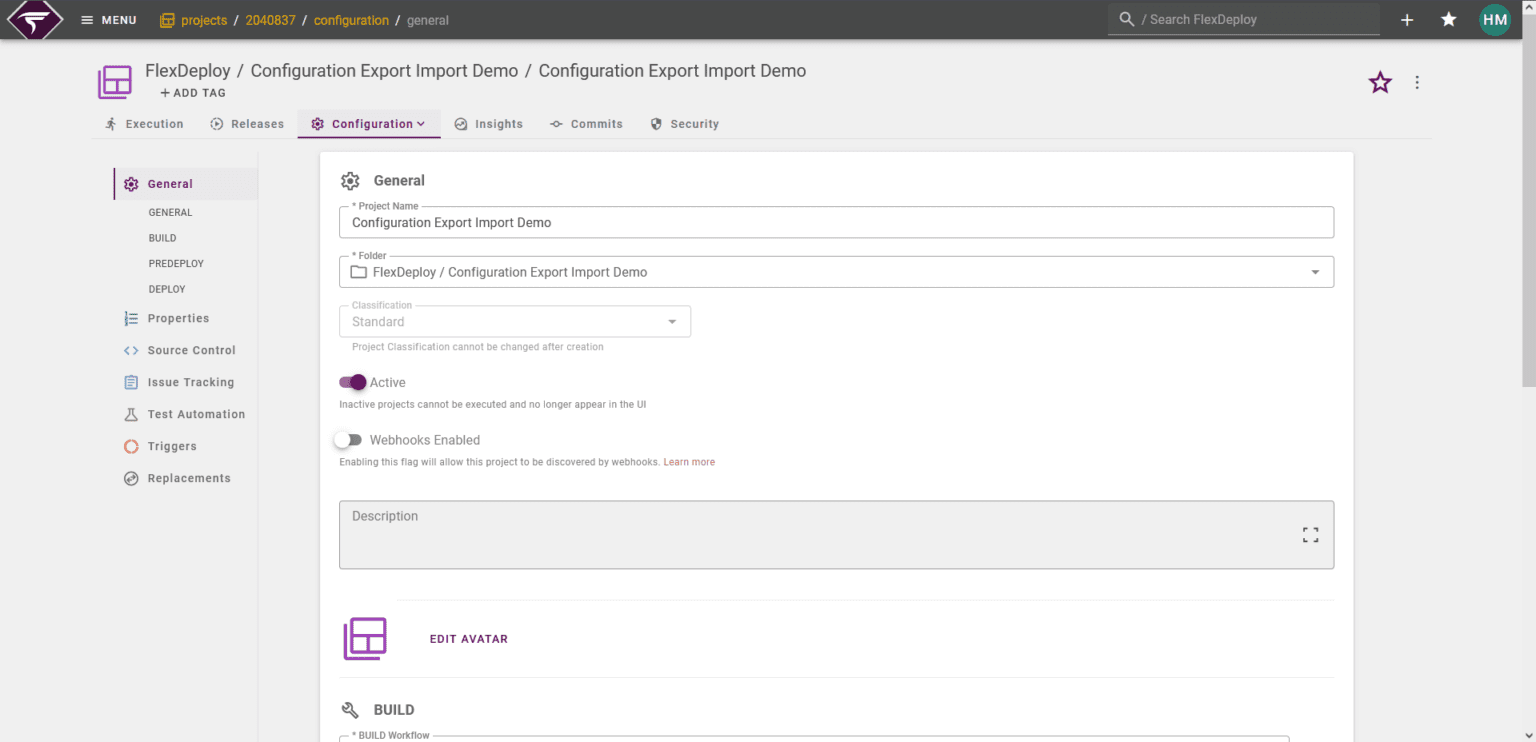Expand the Description field fullscreen icon

tap(1310, 535)
